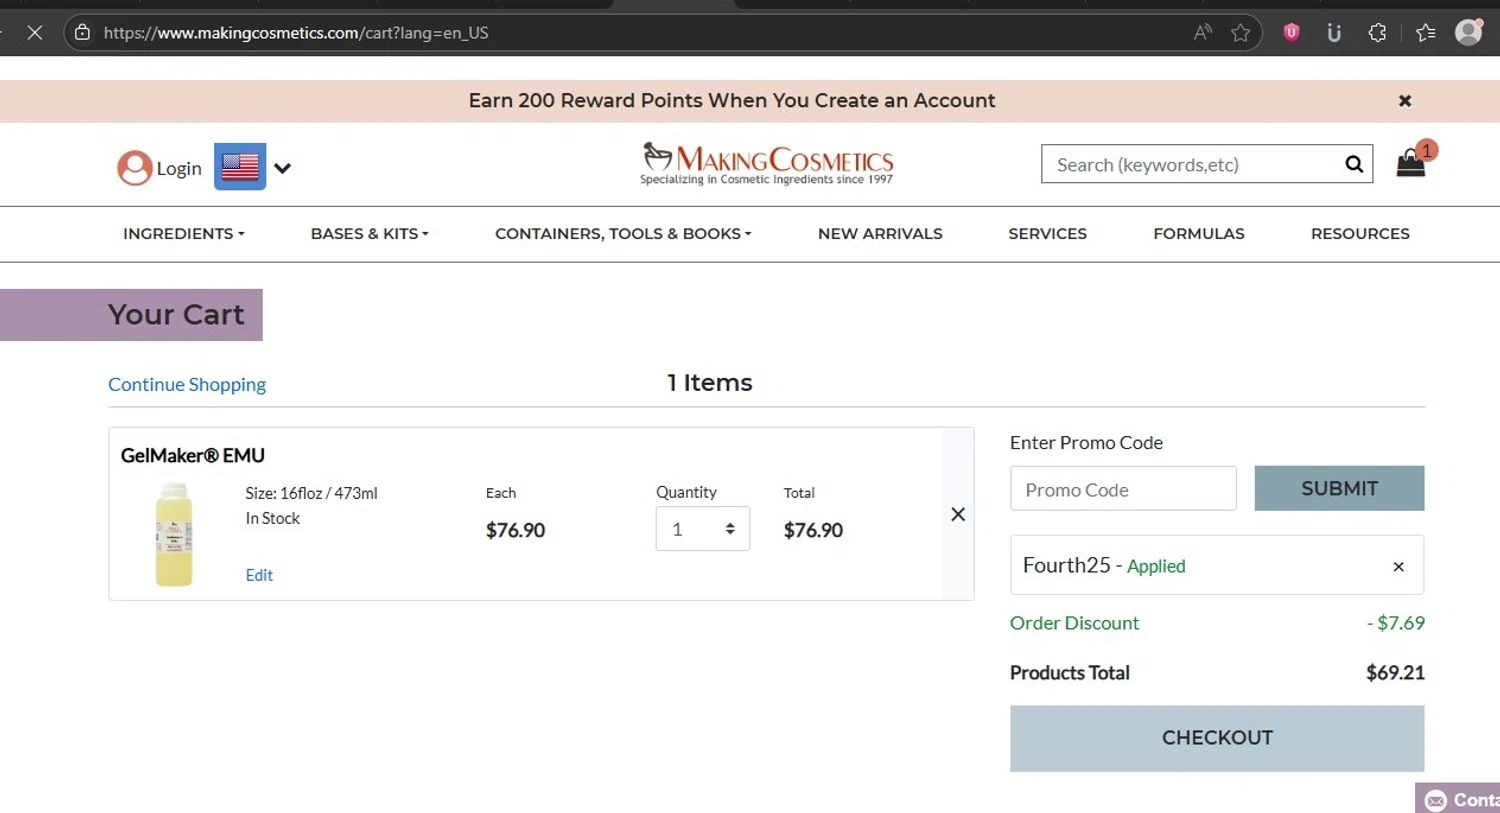The width and height of the screenshot is (1500, 813).
Task: Click 'Size: 16floz / 473ml' text
Action: click(311, 494)
